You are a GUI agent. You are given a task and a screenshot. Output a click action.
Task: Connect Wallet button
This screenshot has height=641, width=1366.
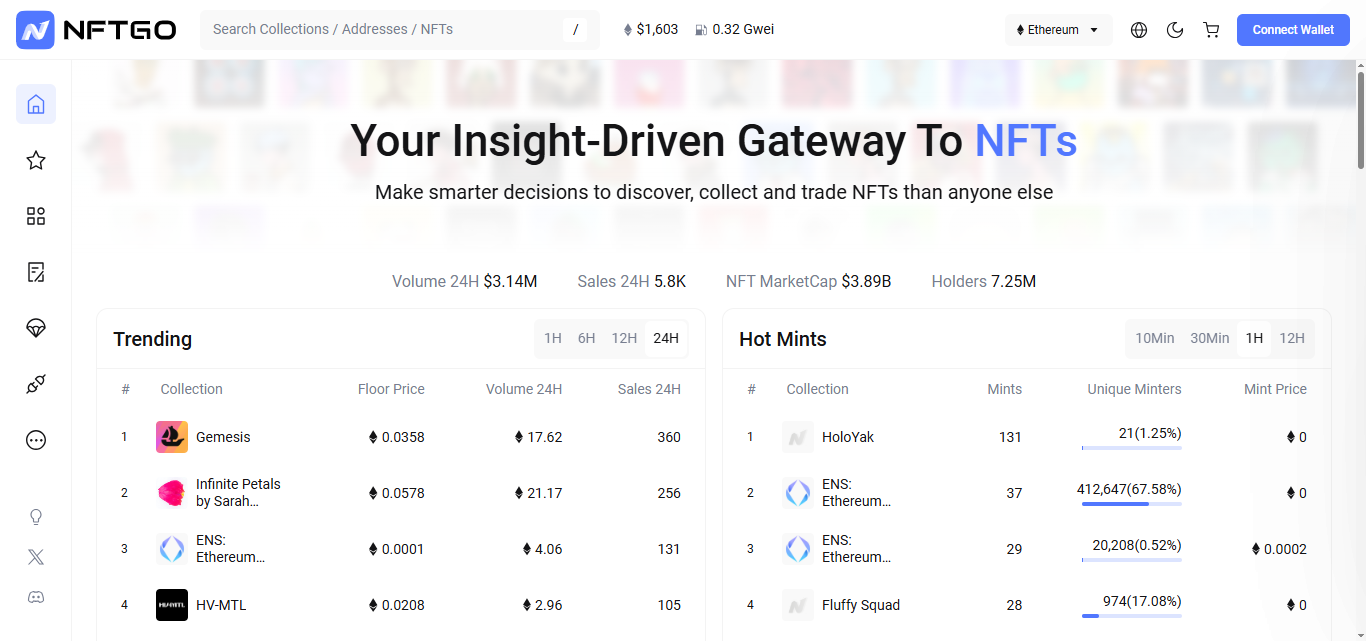[1293, 30]
